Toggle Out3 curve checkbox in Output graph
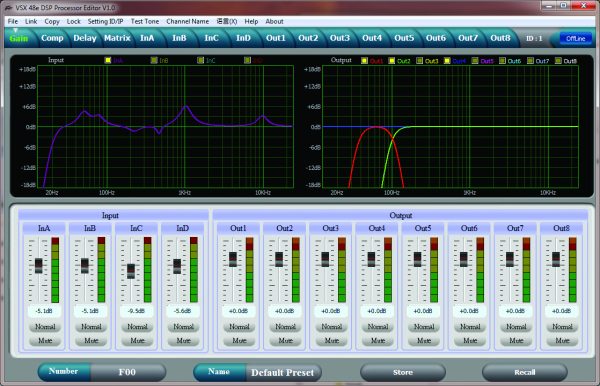Screen dimensions: 600x386 pyautogui.click(x=419, y=60)
